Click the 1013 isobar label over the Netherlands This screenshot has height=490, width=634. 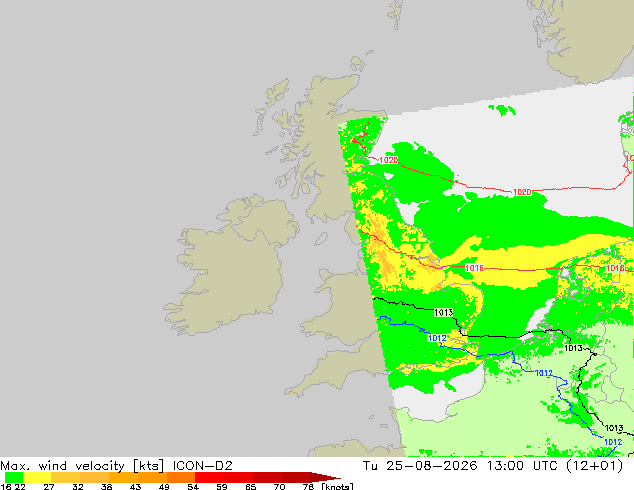(573, 348)
